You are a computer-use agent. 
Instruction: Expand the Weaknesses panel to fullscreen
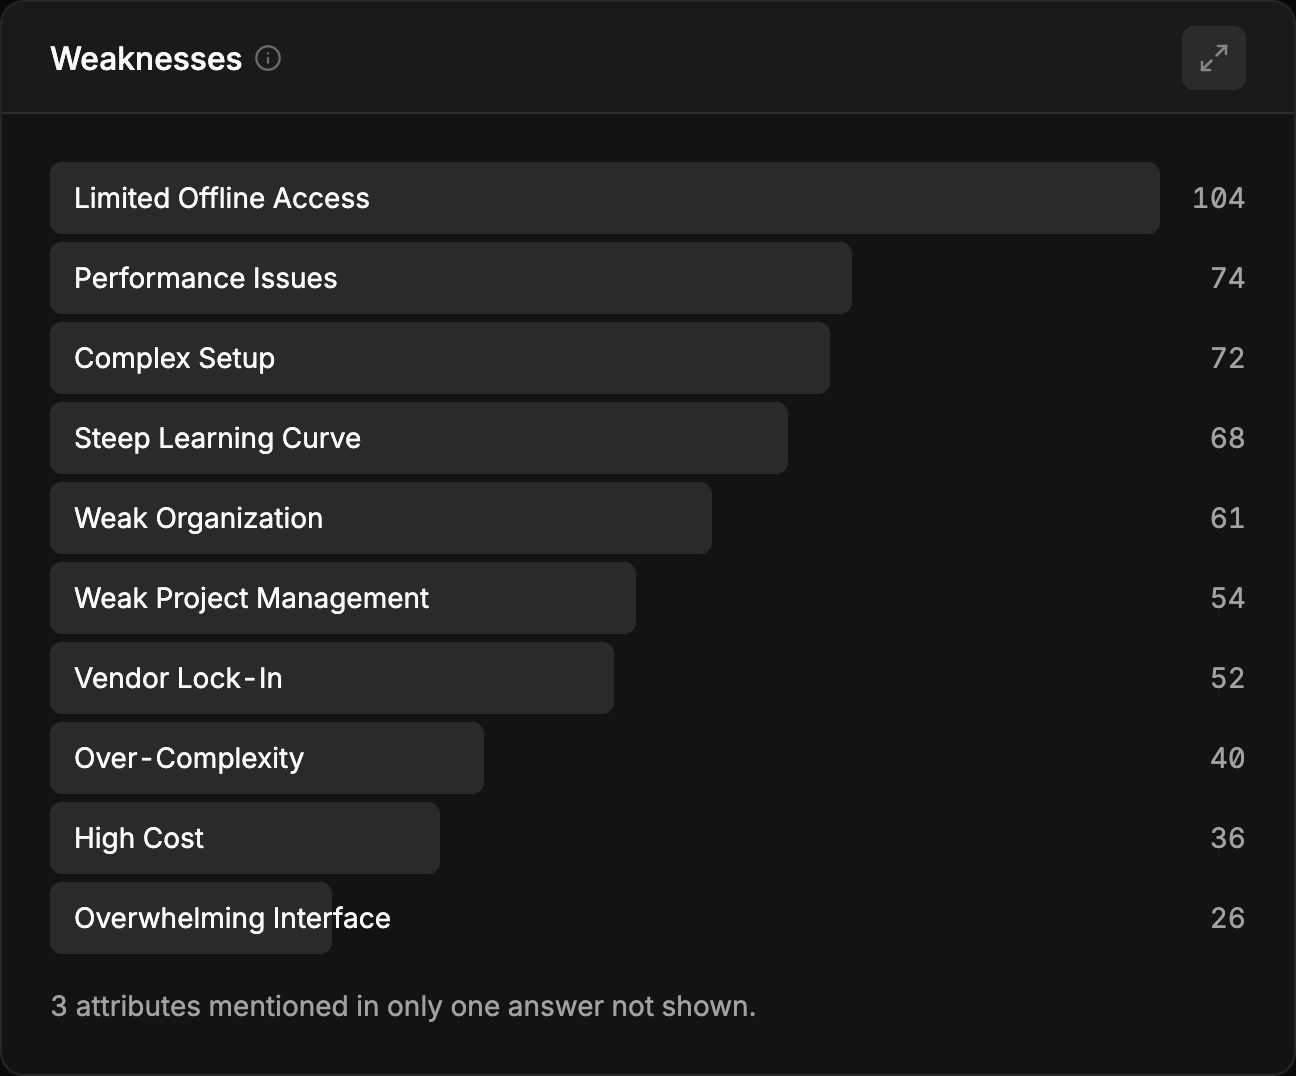point(1213,58)
